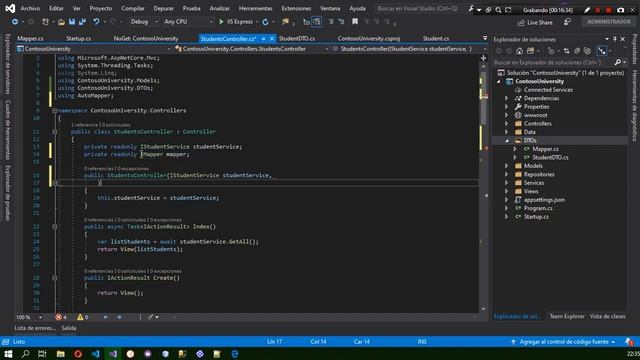Viewport: 640px width, 360px height.
Task: Click the Undo arrow in toolbar
Action: [96, 22]
